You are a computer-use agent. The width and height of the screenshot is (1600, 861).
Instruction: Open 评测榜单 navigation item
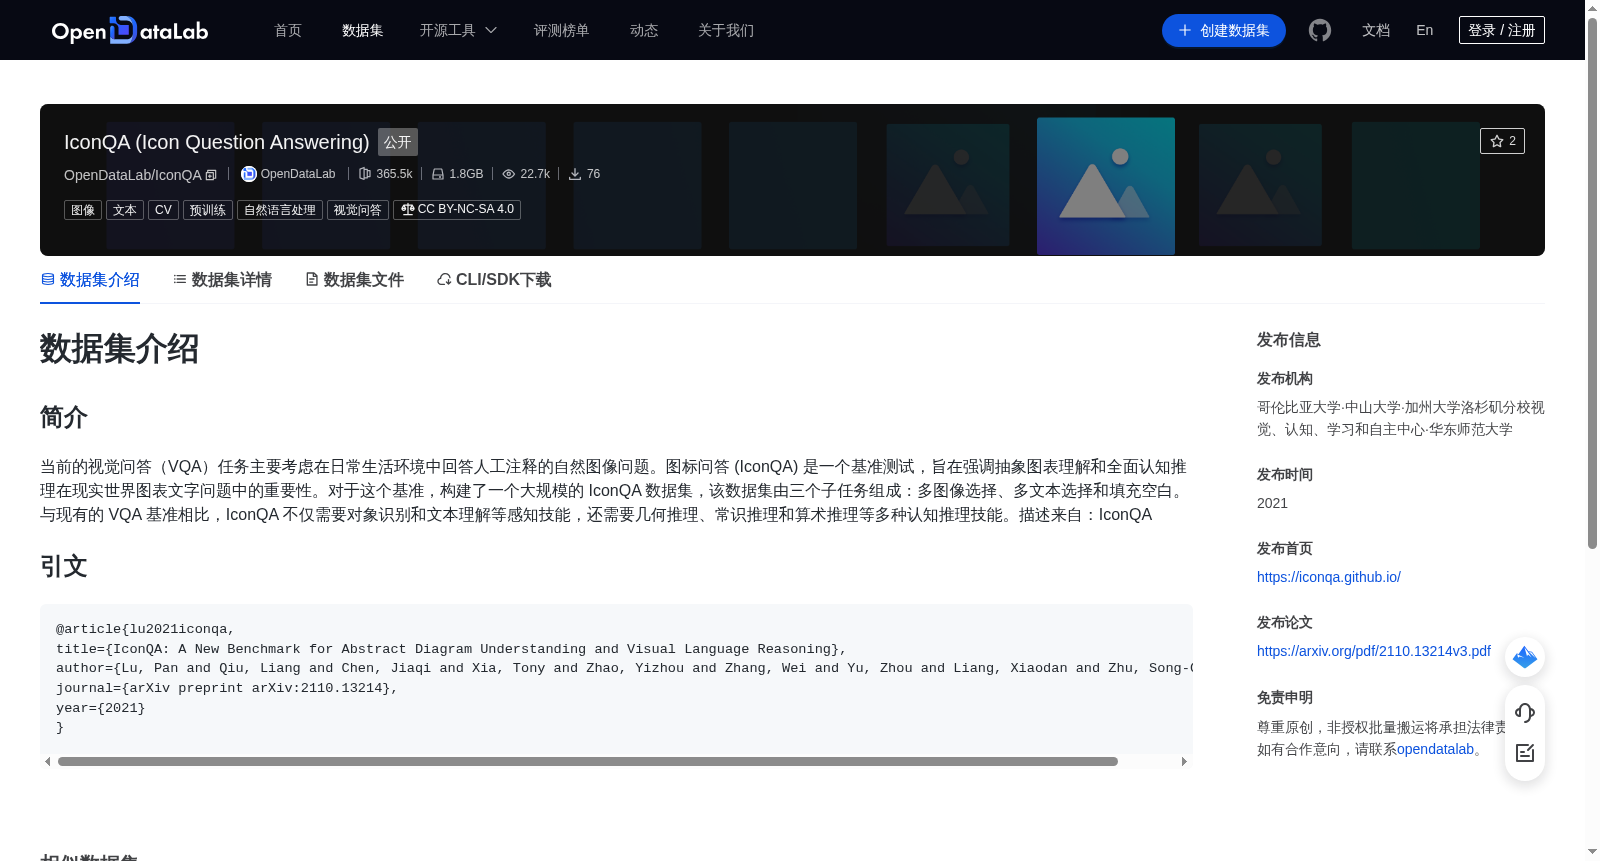point(562,30)
